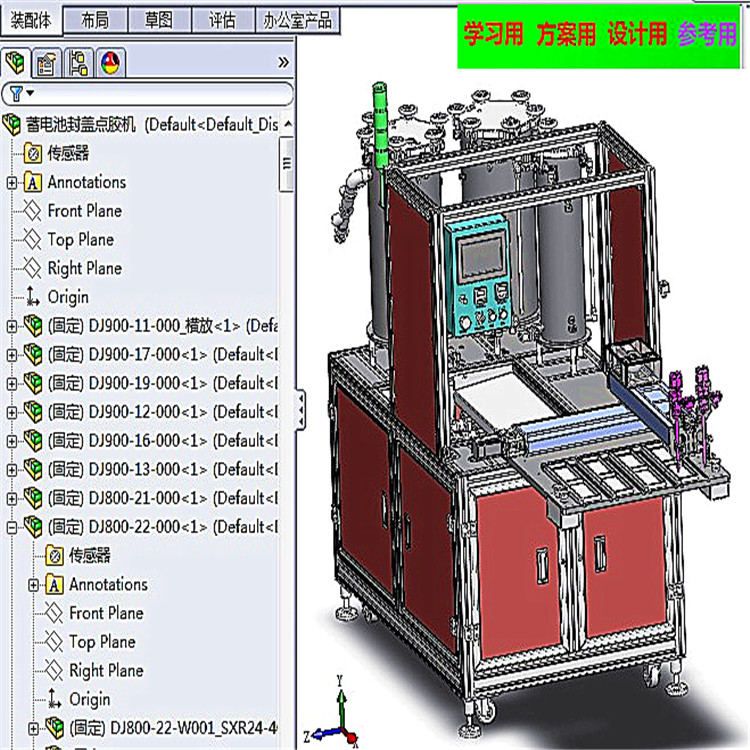Click the feature tree scroll up arrow

coord(287,124)
